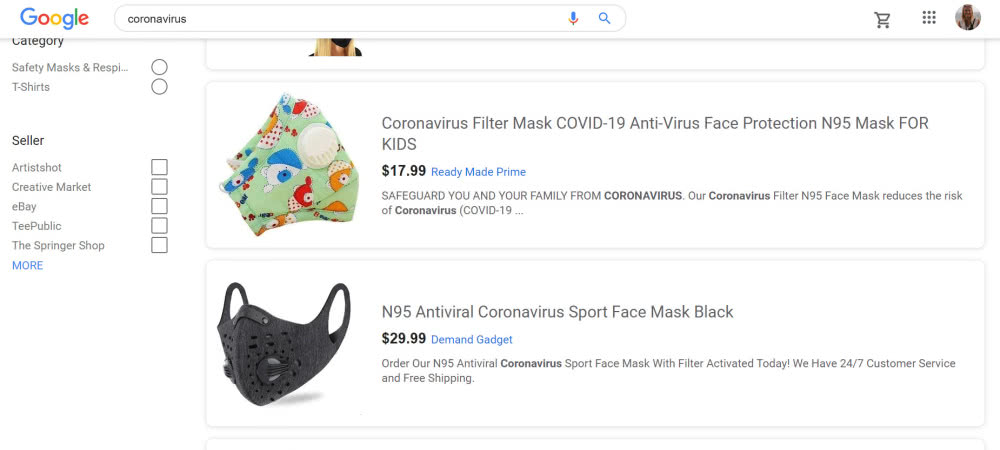Visit the Demand Gadget seller link
Image resolution: width=1000 pixels, height=450 pixels.
[472, 340]
